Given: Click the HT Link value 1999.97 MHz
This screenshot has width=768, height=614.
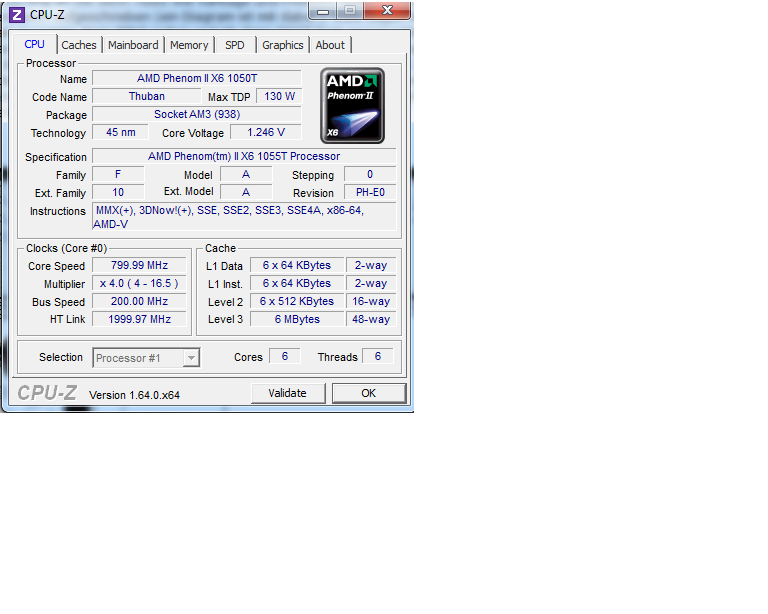Looking at the screenshot, I should pyautogui.click(x=139, y=319).
